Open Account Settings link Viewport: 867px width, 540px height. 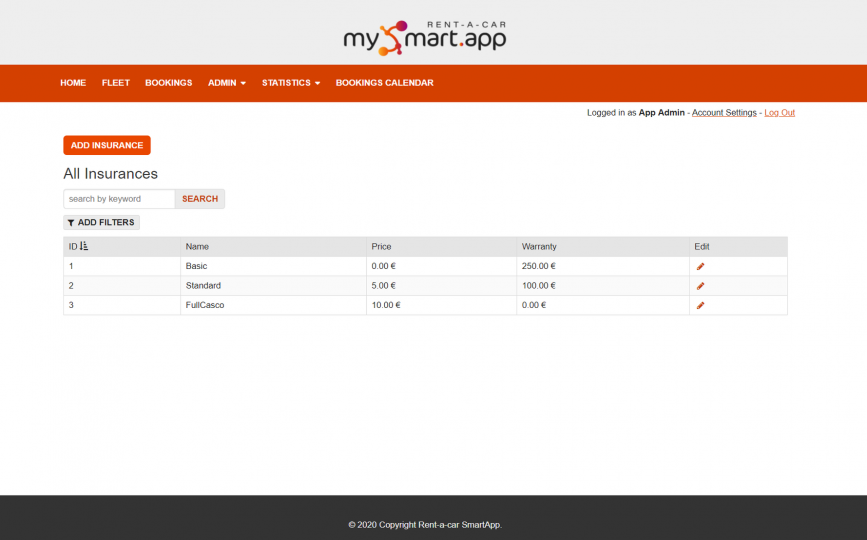[724, 113]
